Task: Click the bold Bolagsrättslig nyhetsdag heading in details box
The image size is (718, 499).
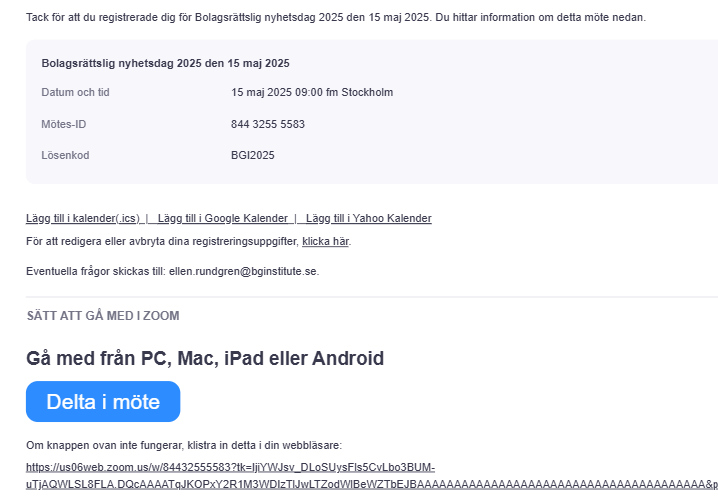Action: click(x=165, y=63)
